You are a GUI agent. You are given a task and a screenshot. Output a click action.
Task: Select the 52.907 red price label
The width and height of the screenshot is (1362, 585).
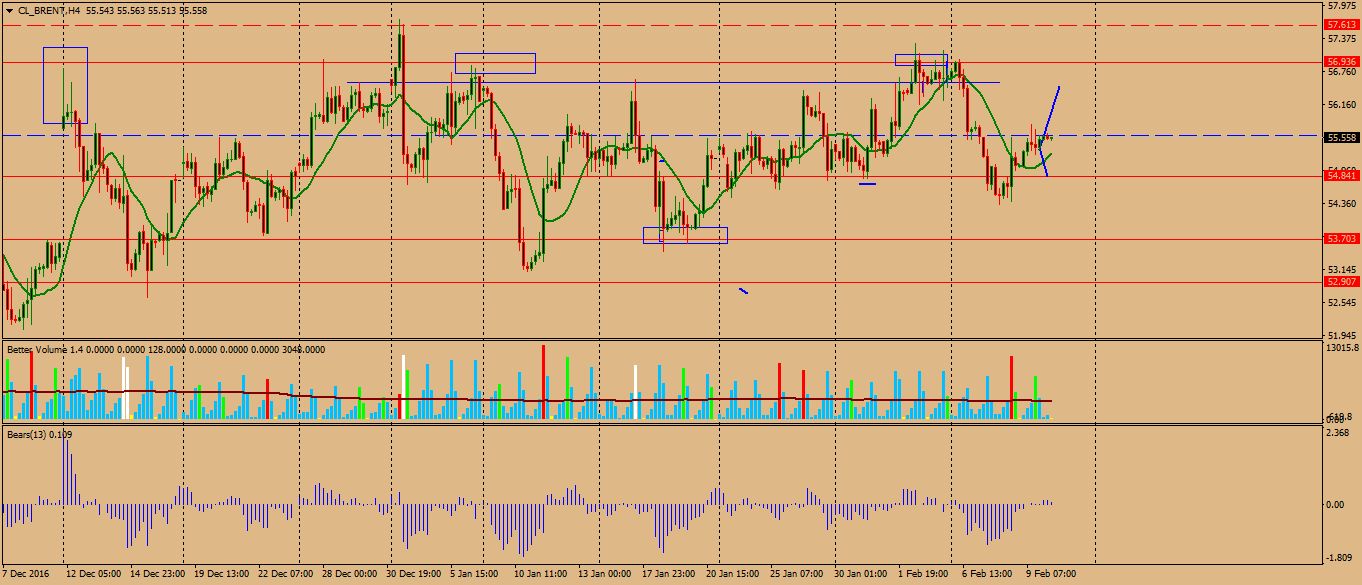pos(1340,282)
